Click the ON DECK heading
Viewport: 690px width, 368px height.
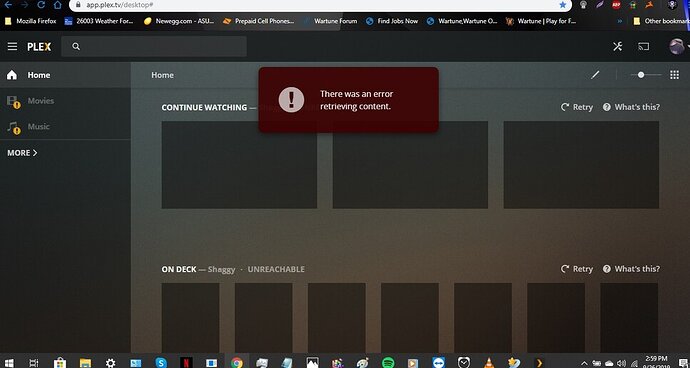click(179, 269)
